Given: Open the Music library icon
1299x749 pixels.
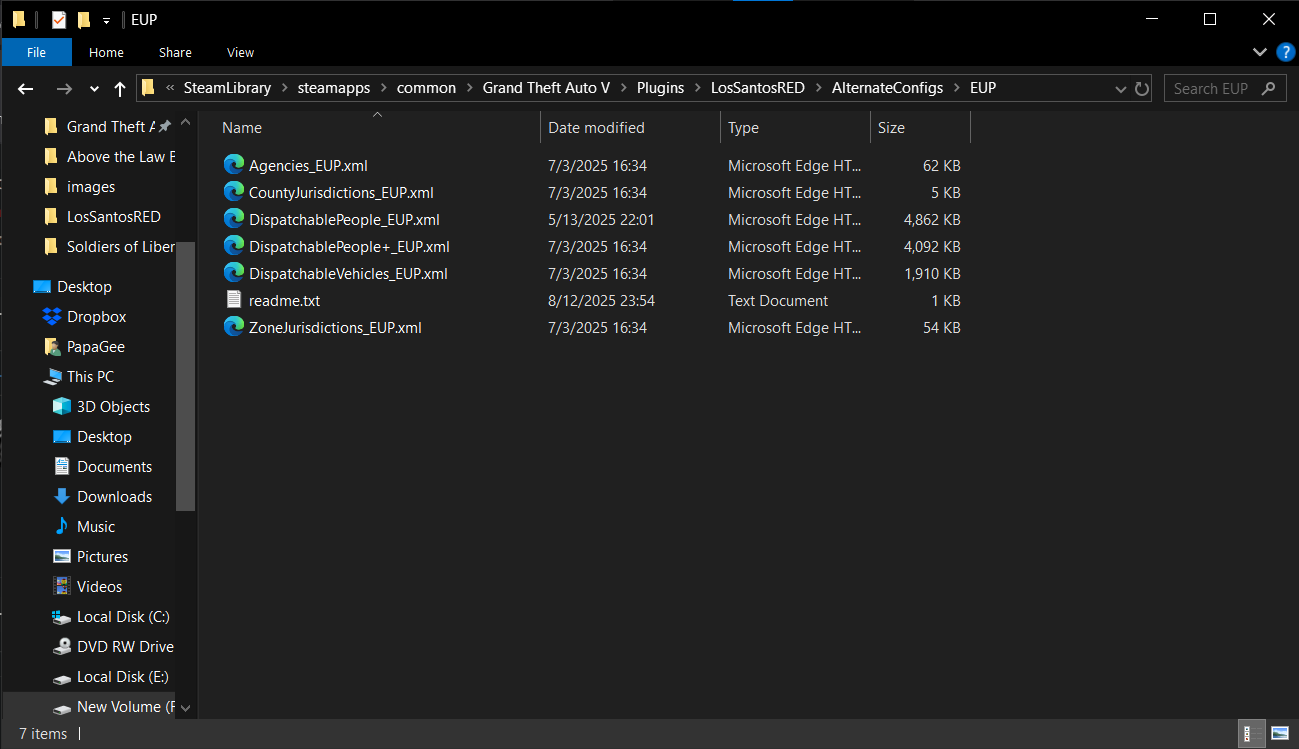Looking at the screenshot, I should pyautogui.click(x=61, y=527).
